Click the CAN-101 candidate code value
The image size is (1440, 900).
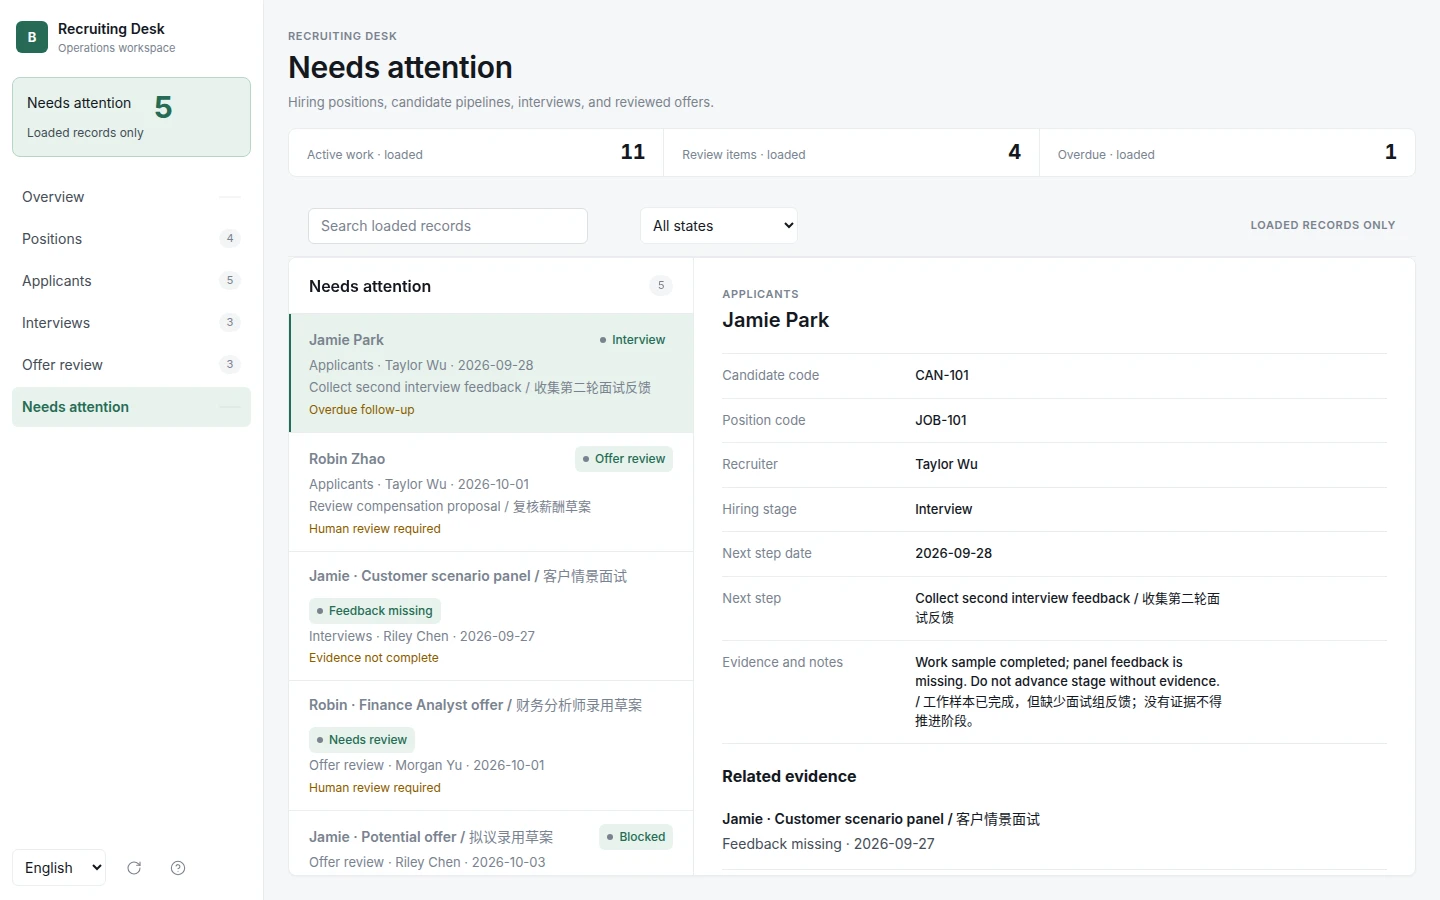point(942,376)
